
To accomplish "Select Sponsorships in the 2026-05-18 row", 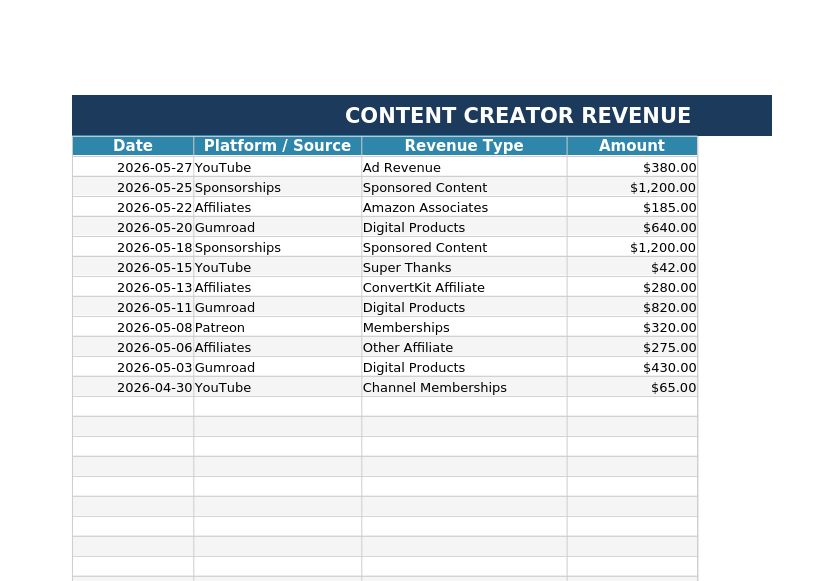I will point(277,248).
